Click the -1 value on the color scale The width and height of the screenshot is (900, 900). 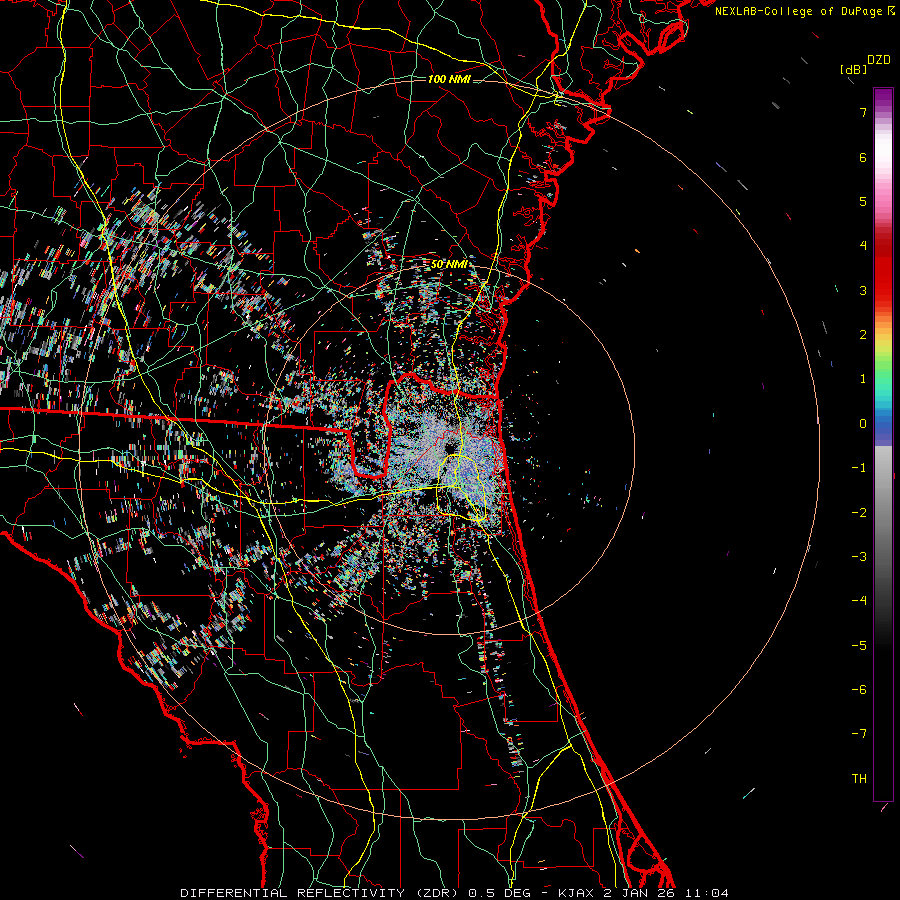[859, 468]
